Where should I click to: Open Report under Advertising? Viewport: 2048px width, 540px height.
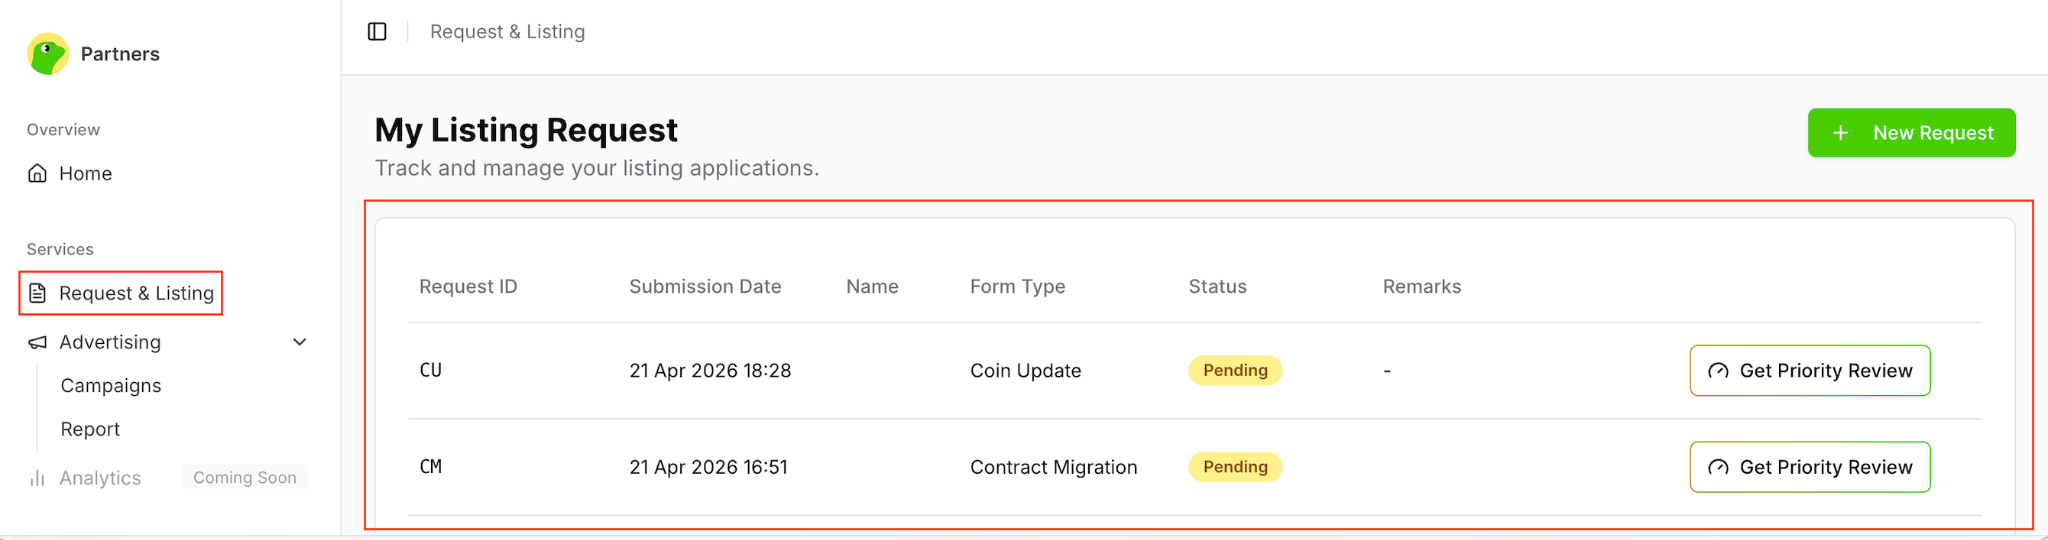tap(90, 429)
